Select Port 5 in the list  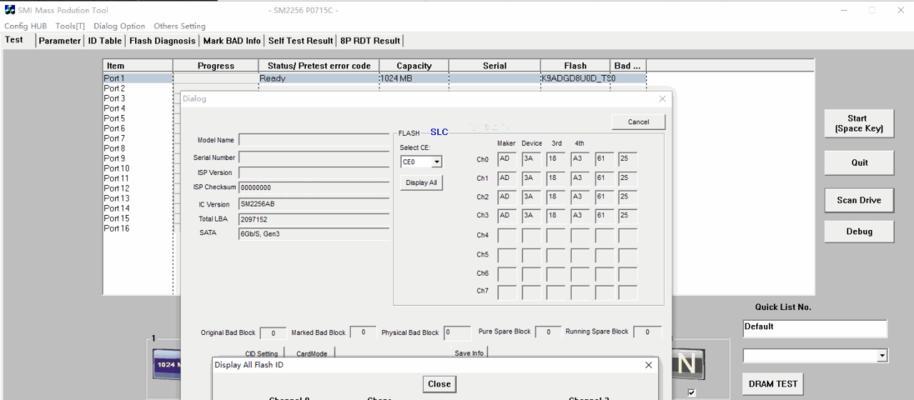pyautogui.click(x=114, y=118)
